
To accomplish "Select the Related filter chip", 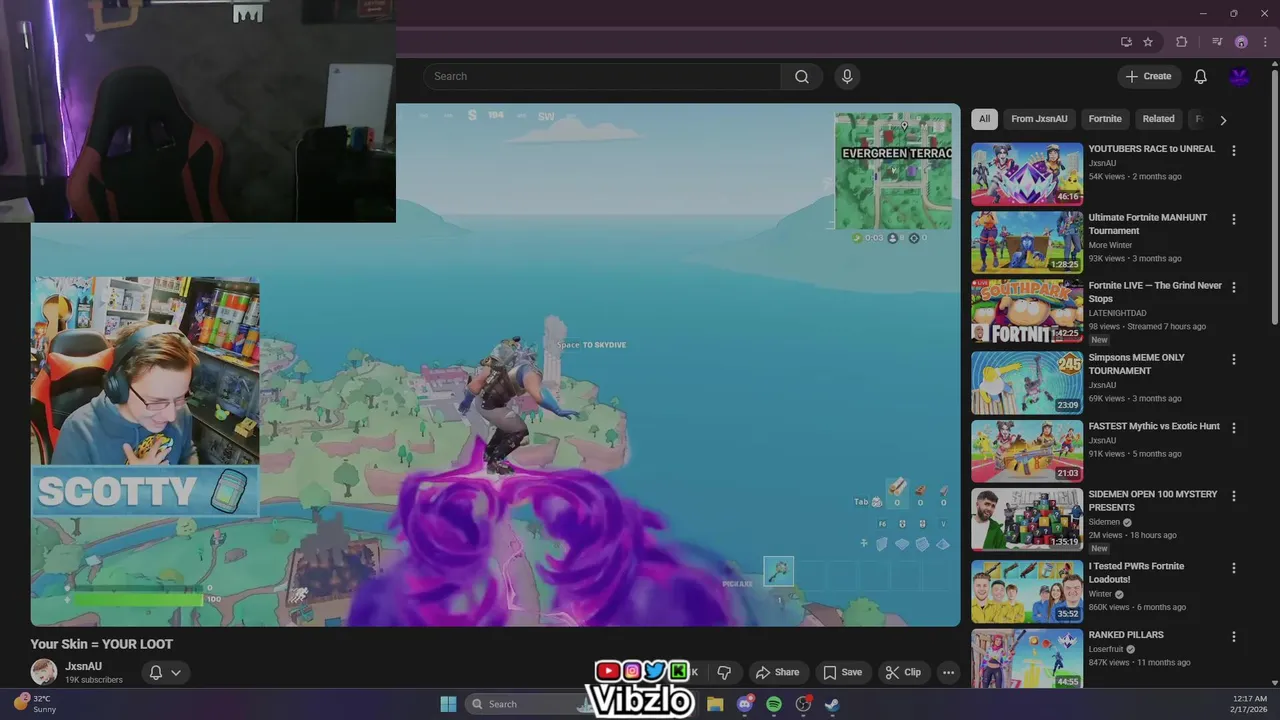I will point(1158,119).
